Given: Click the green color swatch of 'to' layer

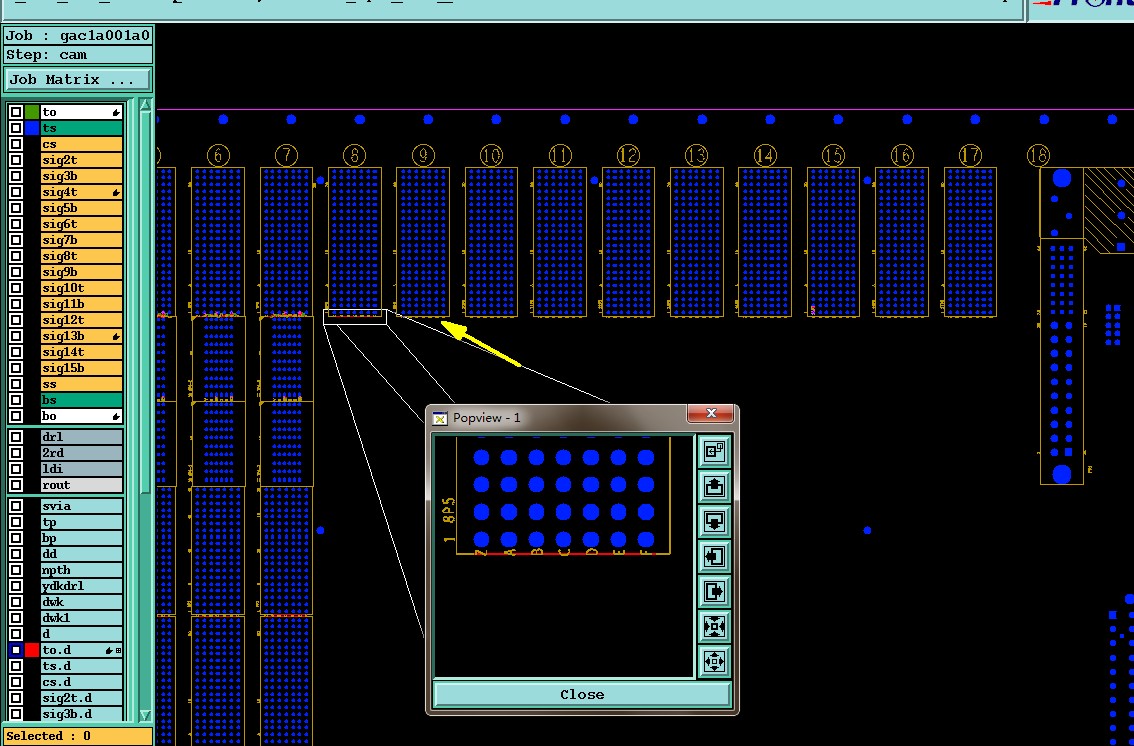Looking at the screenshot, I should tap(32, 112).
